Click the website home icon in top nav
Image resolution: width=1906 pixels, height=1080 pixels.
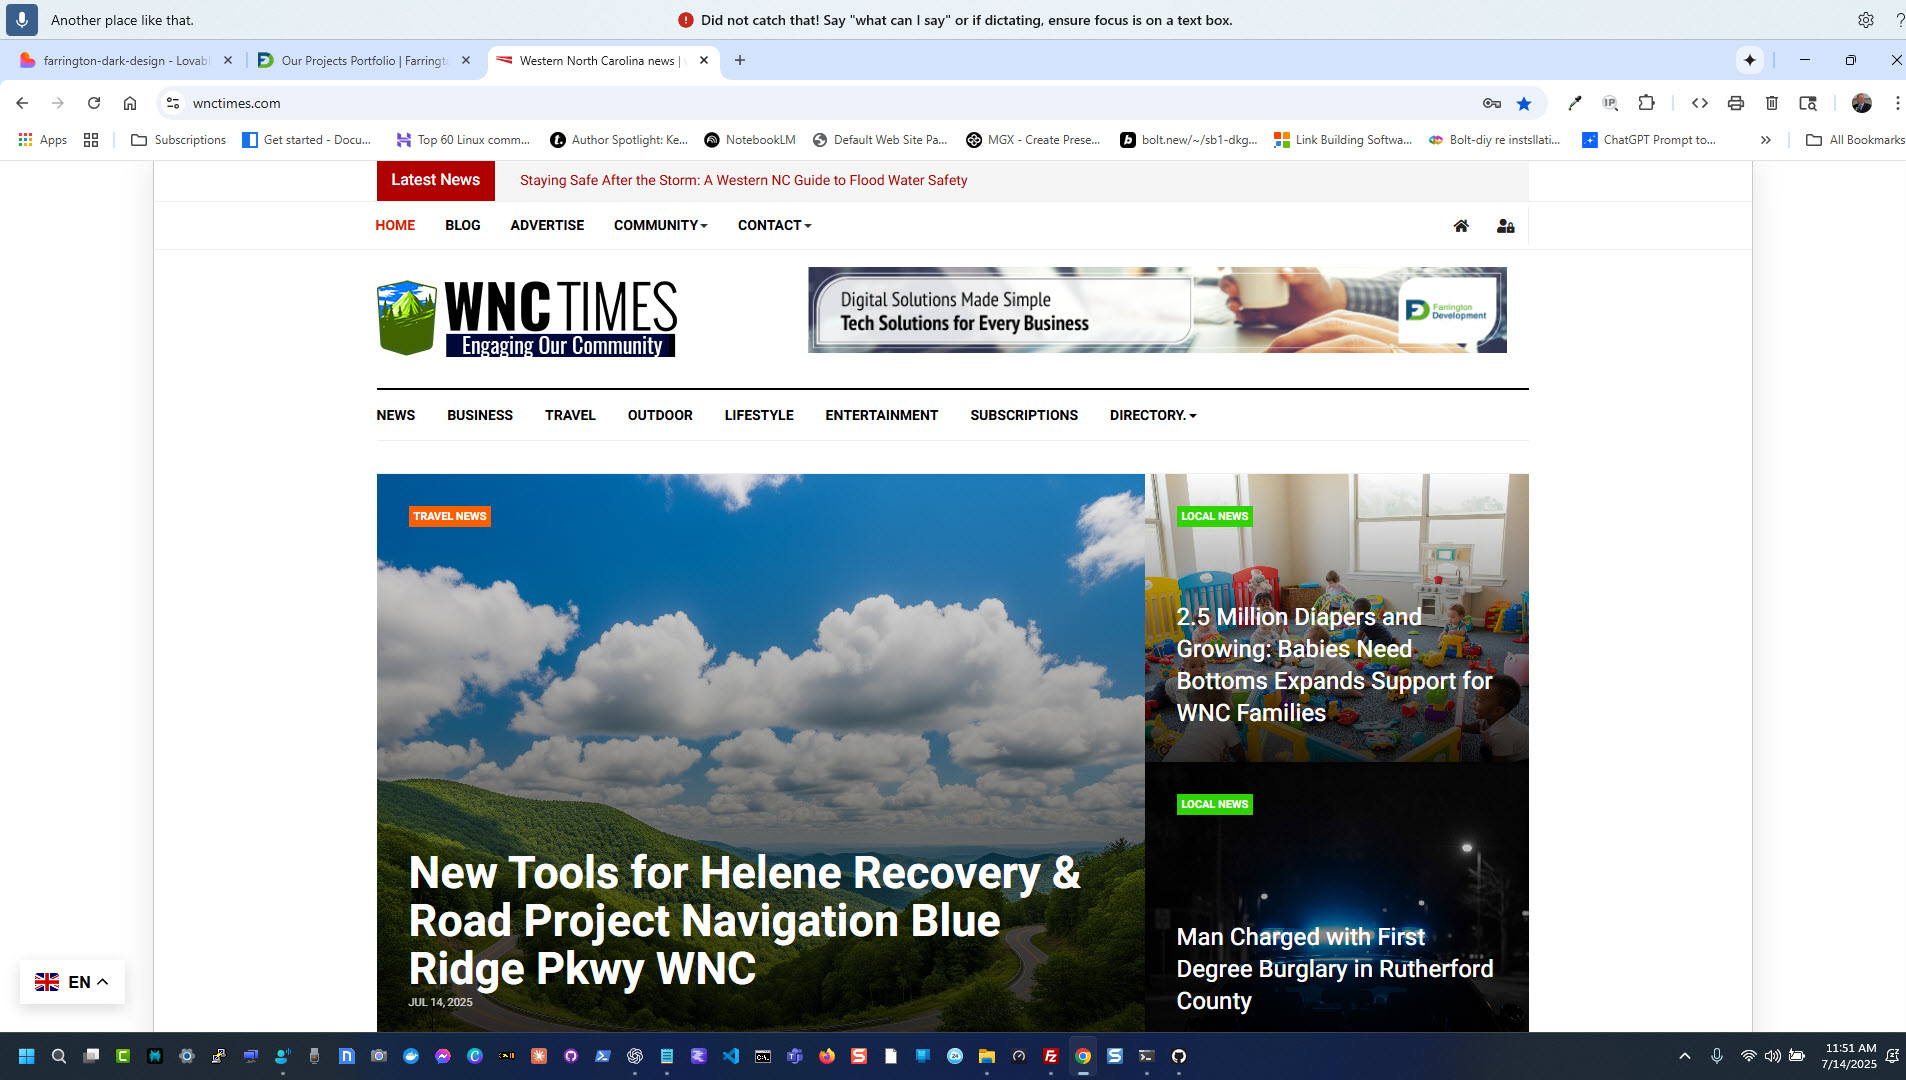(x=1461, y=226)
